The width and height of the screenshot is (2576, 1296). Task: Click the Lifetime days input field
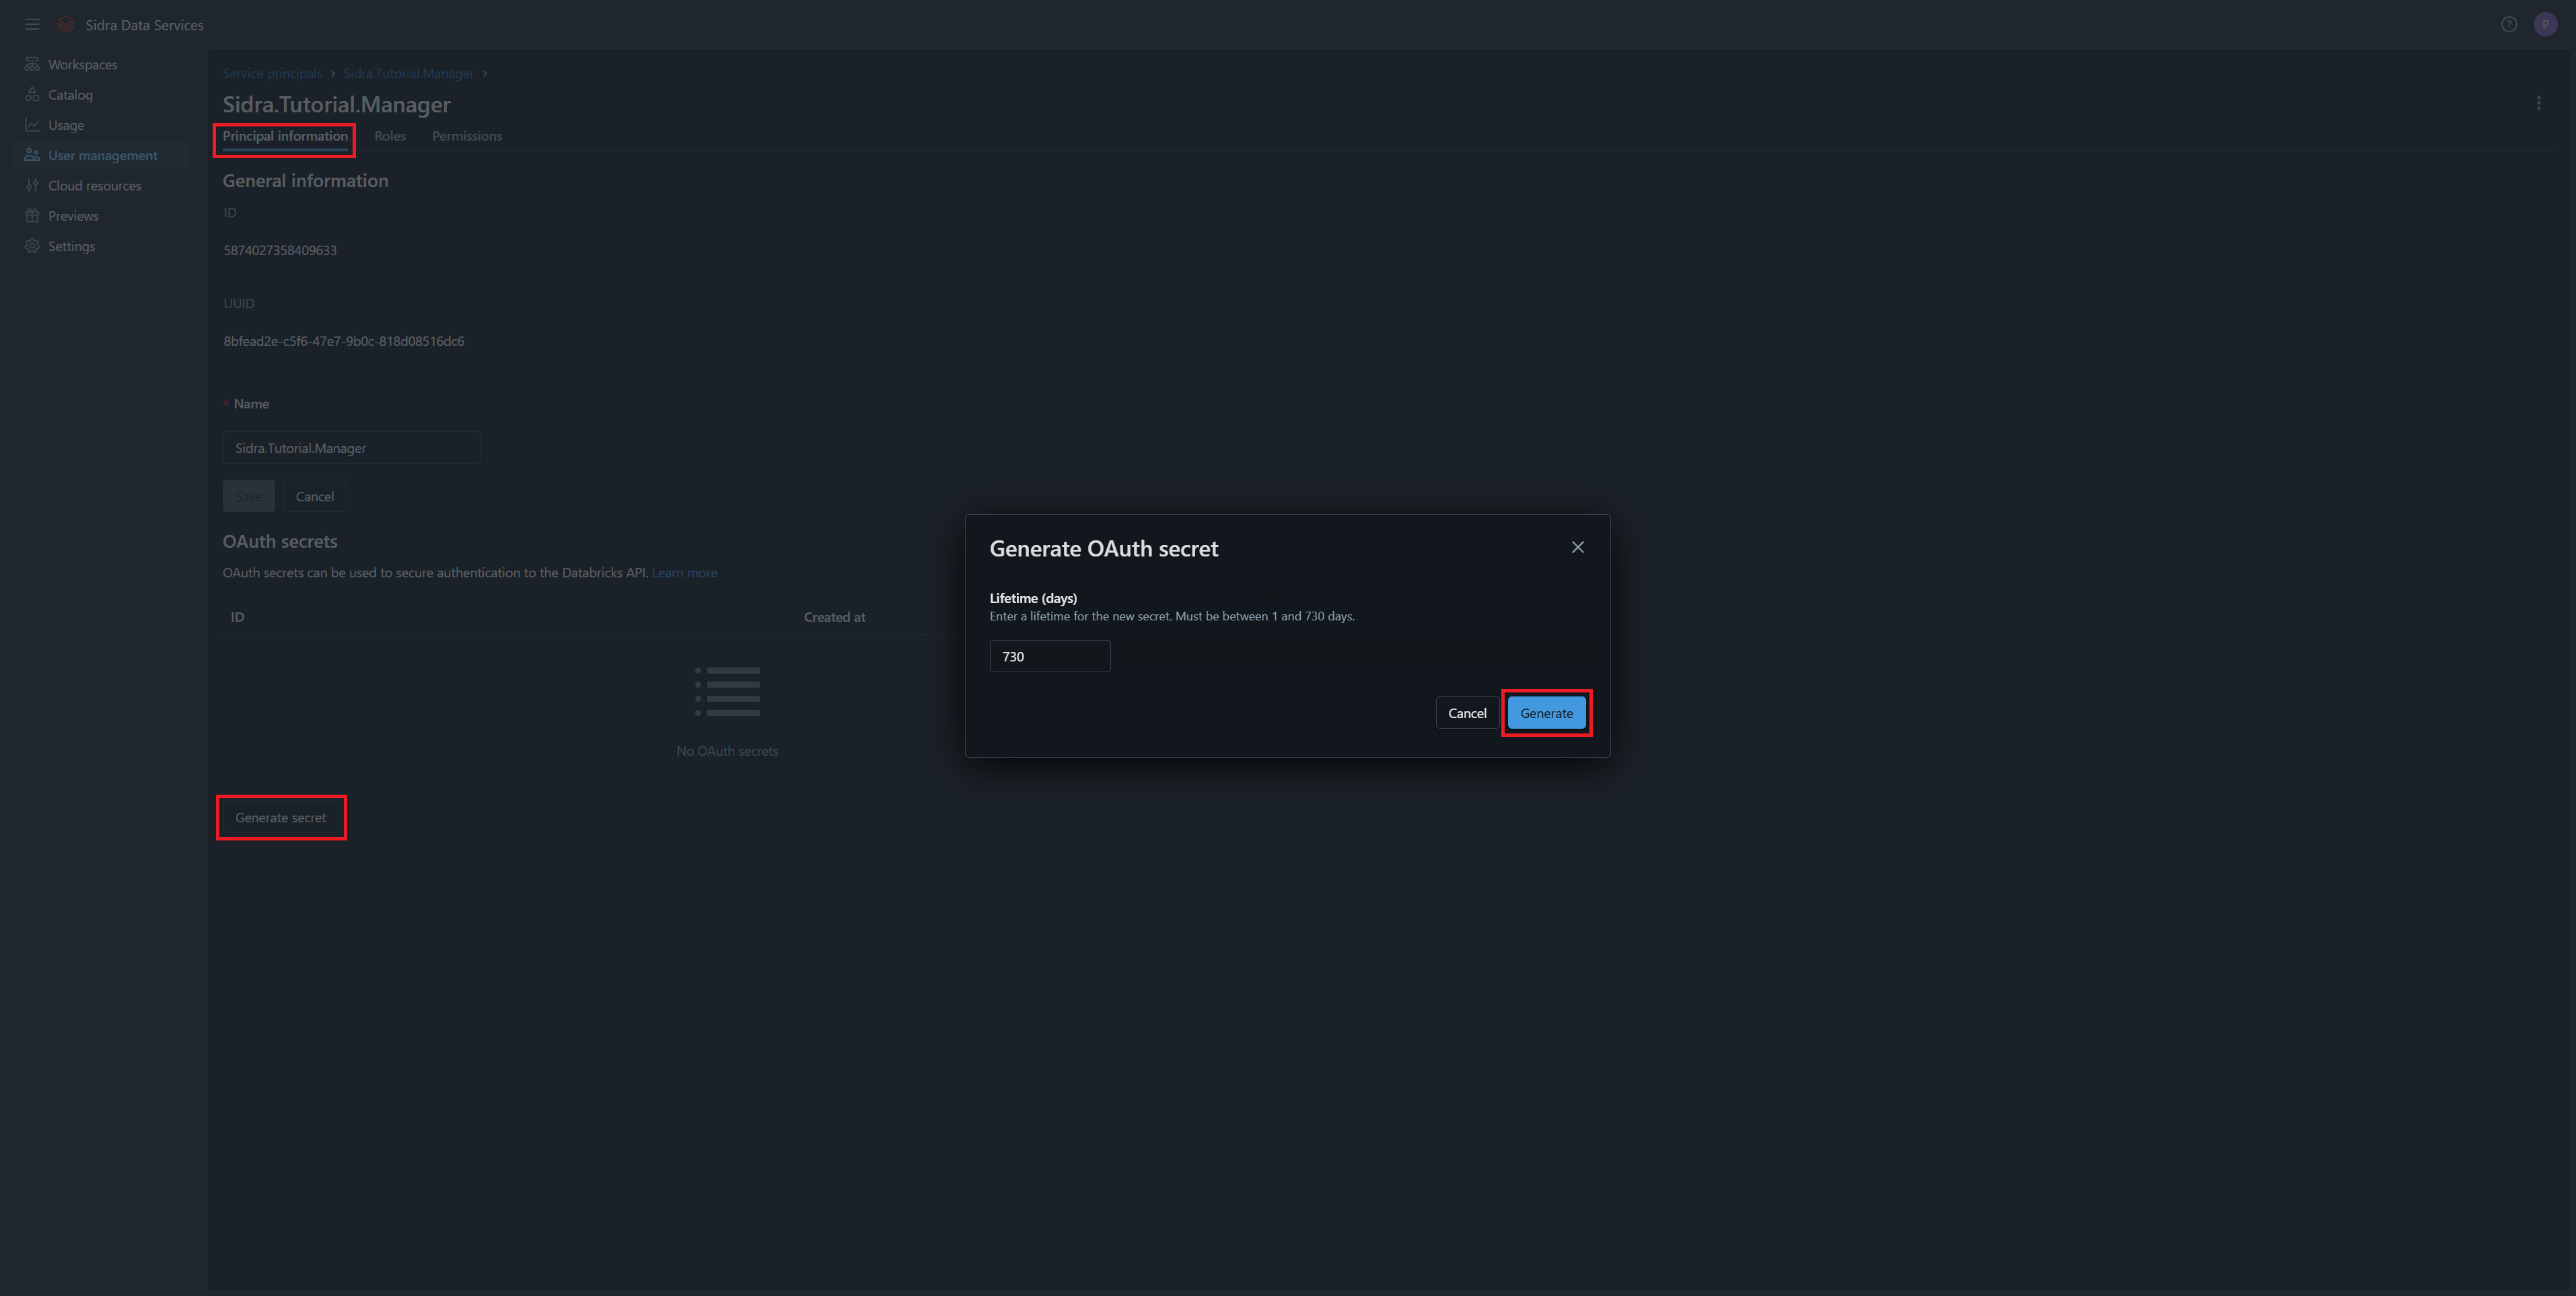tap(1049, 656)
